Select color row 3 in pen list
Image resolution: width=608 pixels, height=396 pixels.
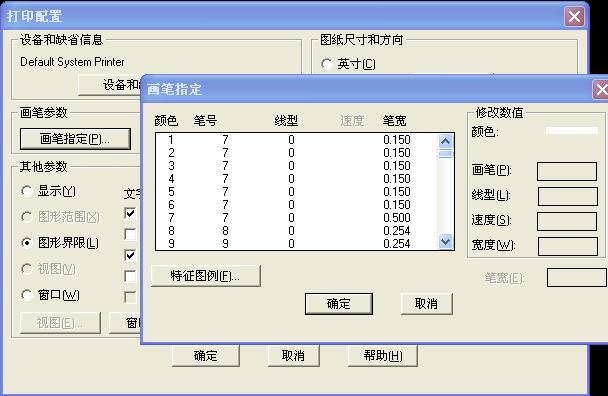point(297,166)
